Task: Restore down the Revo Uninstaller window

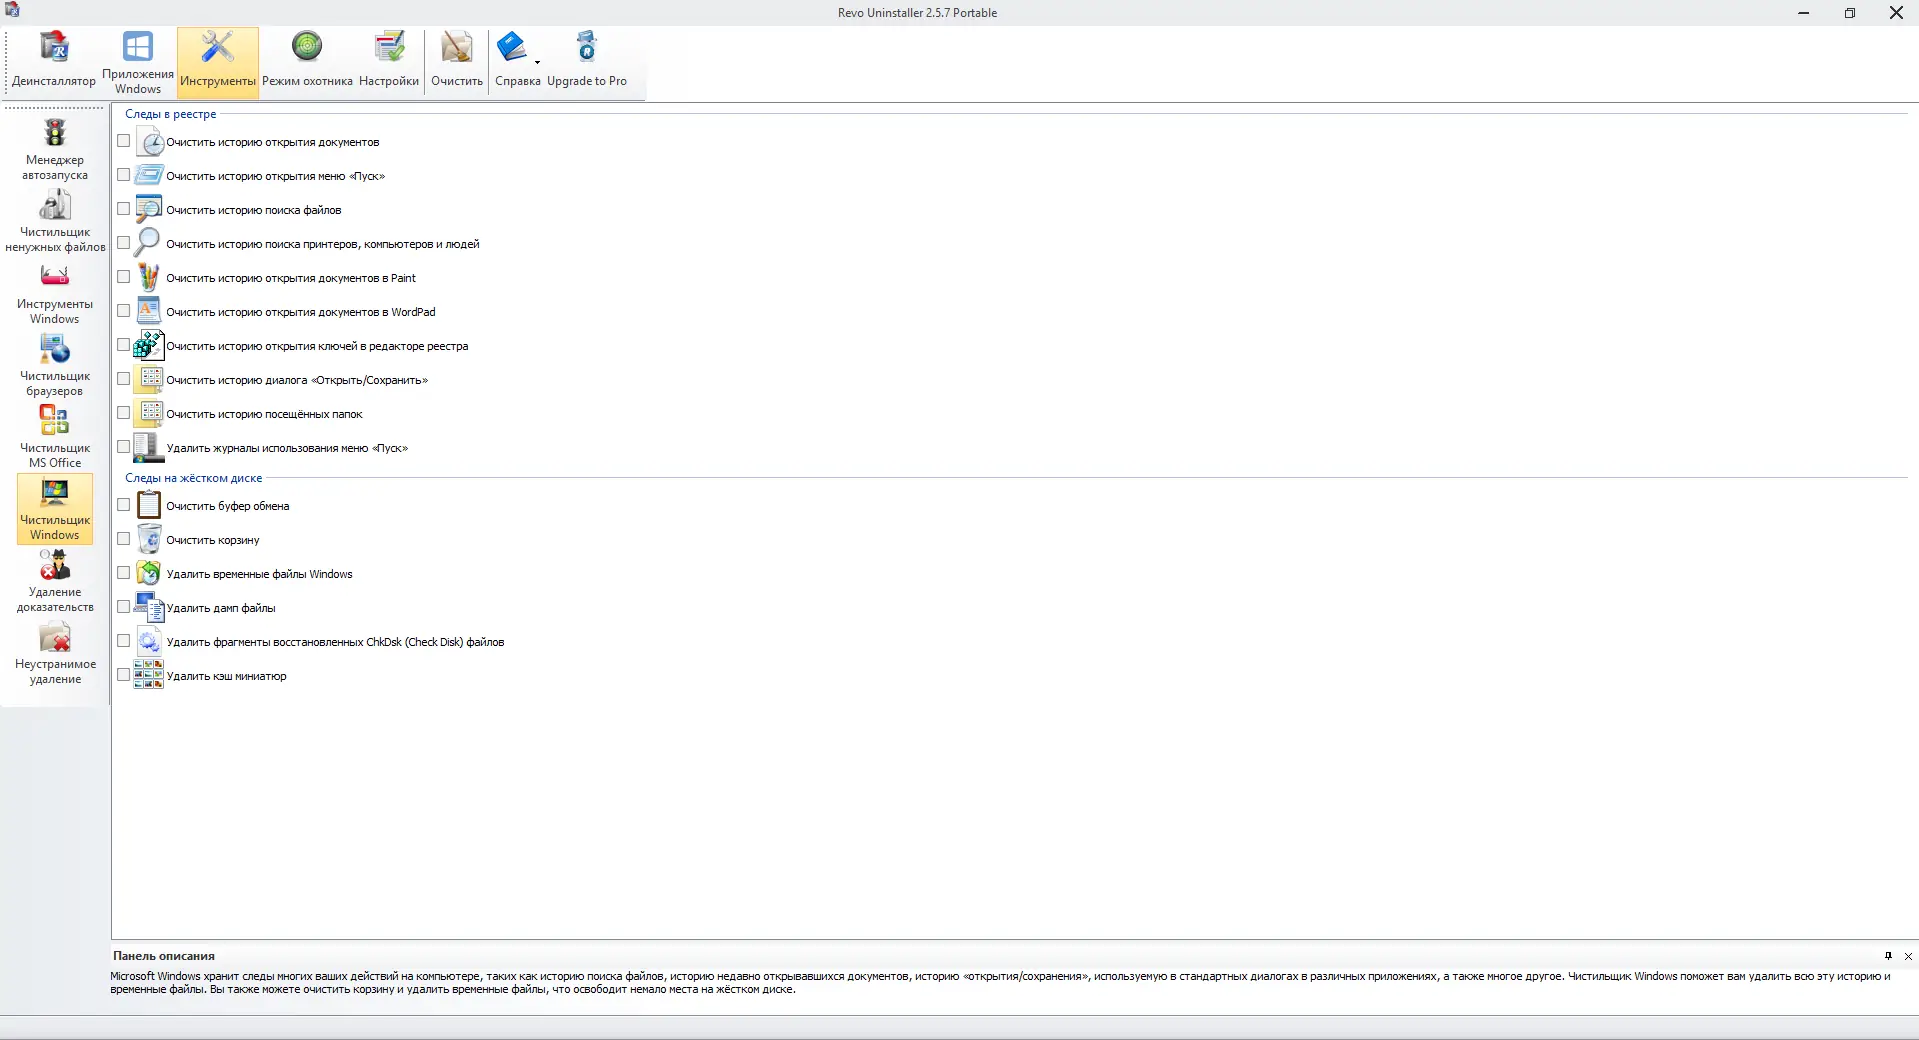Action: click(1850, 13)
